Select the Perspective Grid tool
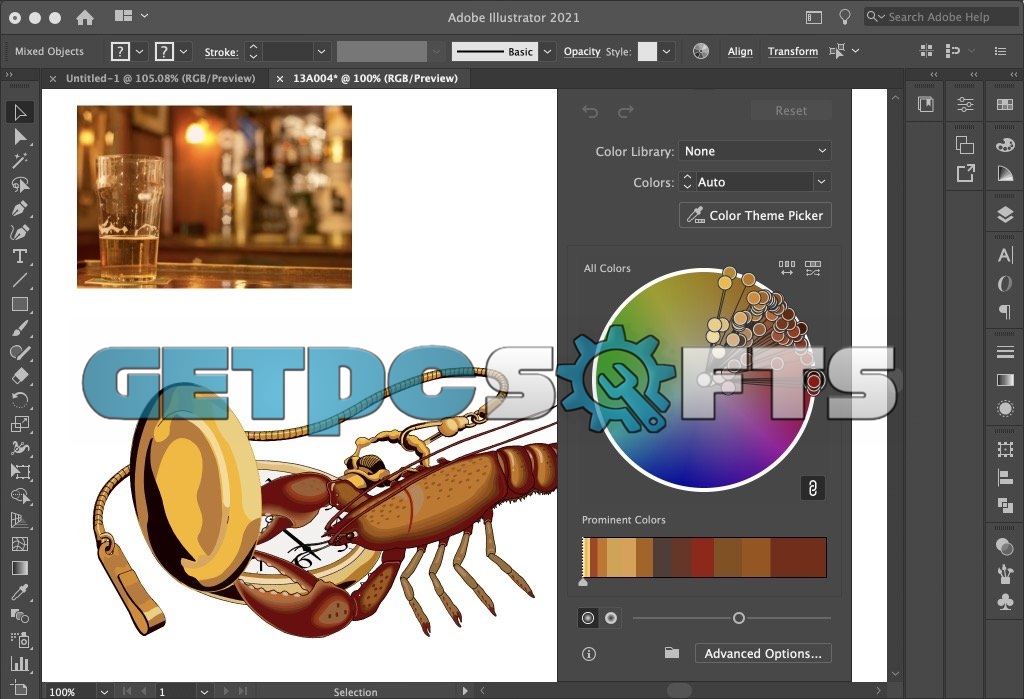This screenshot has width=1024, height=699. coord(20,520)
